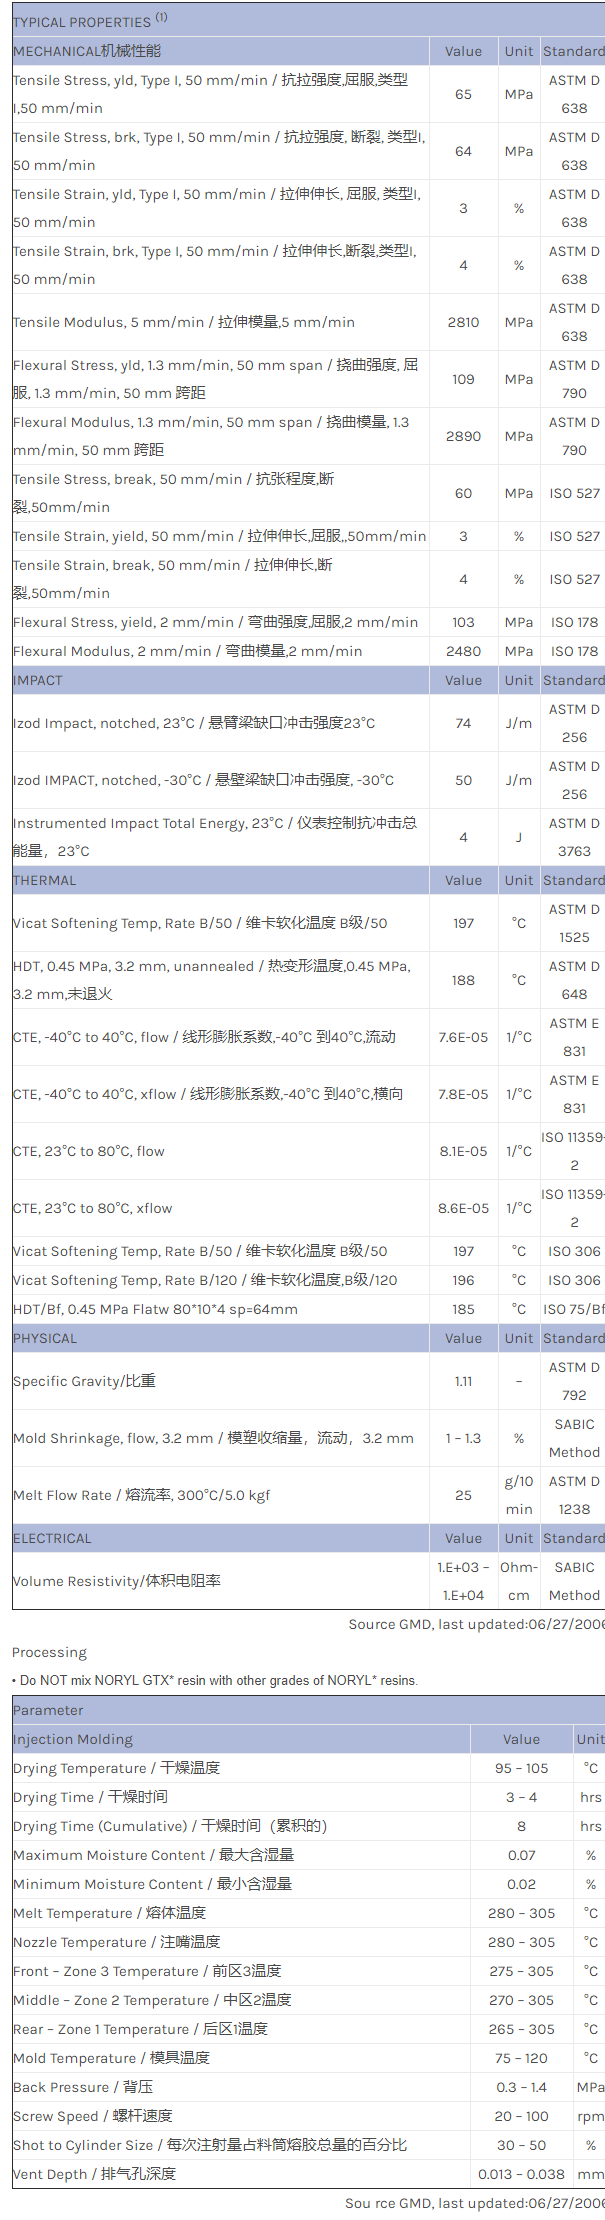Viewport: 605px width, 2220px height.
Task: Click the Drying Temperature / 干燥温度 label
Action: click(116, 1768)
